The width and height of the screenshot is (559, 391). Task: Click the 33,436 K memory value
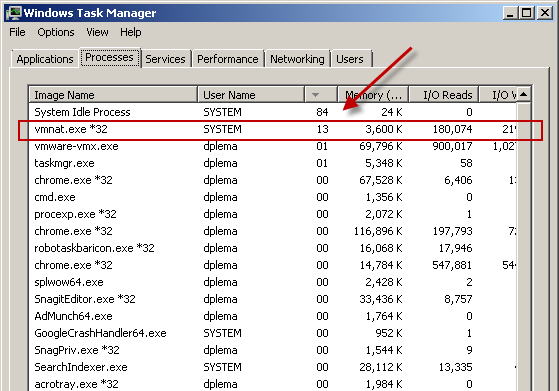[381, 299]
